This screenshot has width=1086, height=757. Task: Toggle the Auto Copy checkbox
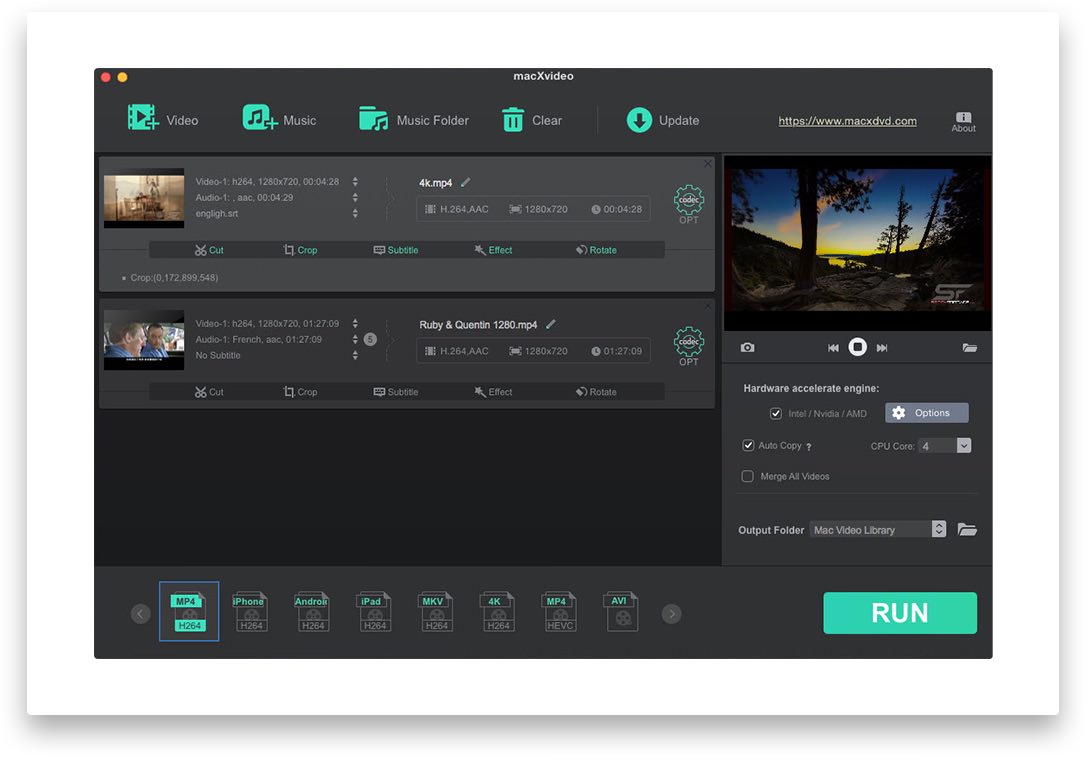(x=748, y=445)
